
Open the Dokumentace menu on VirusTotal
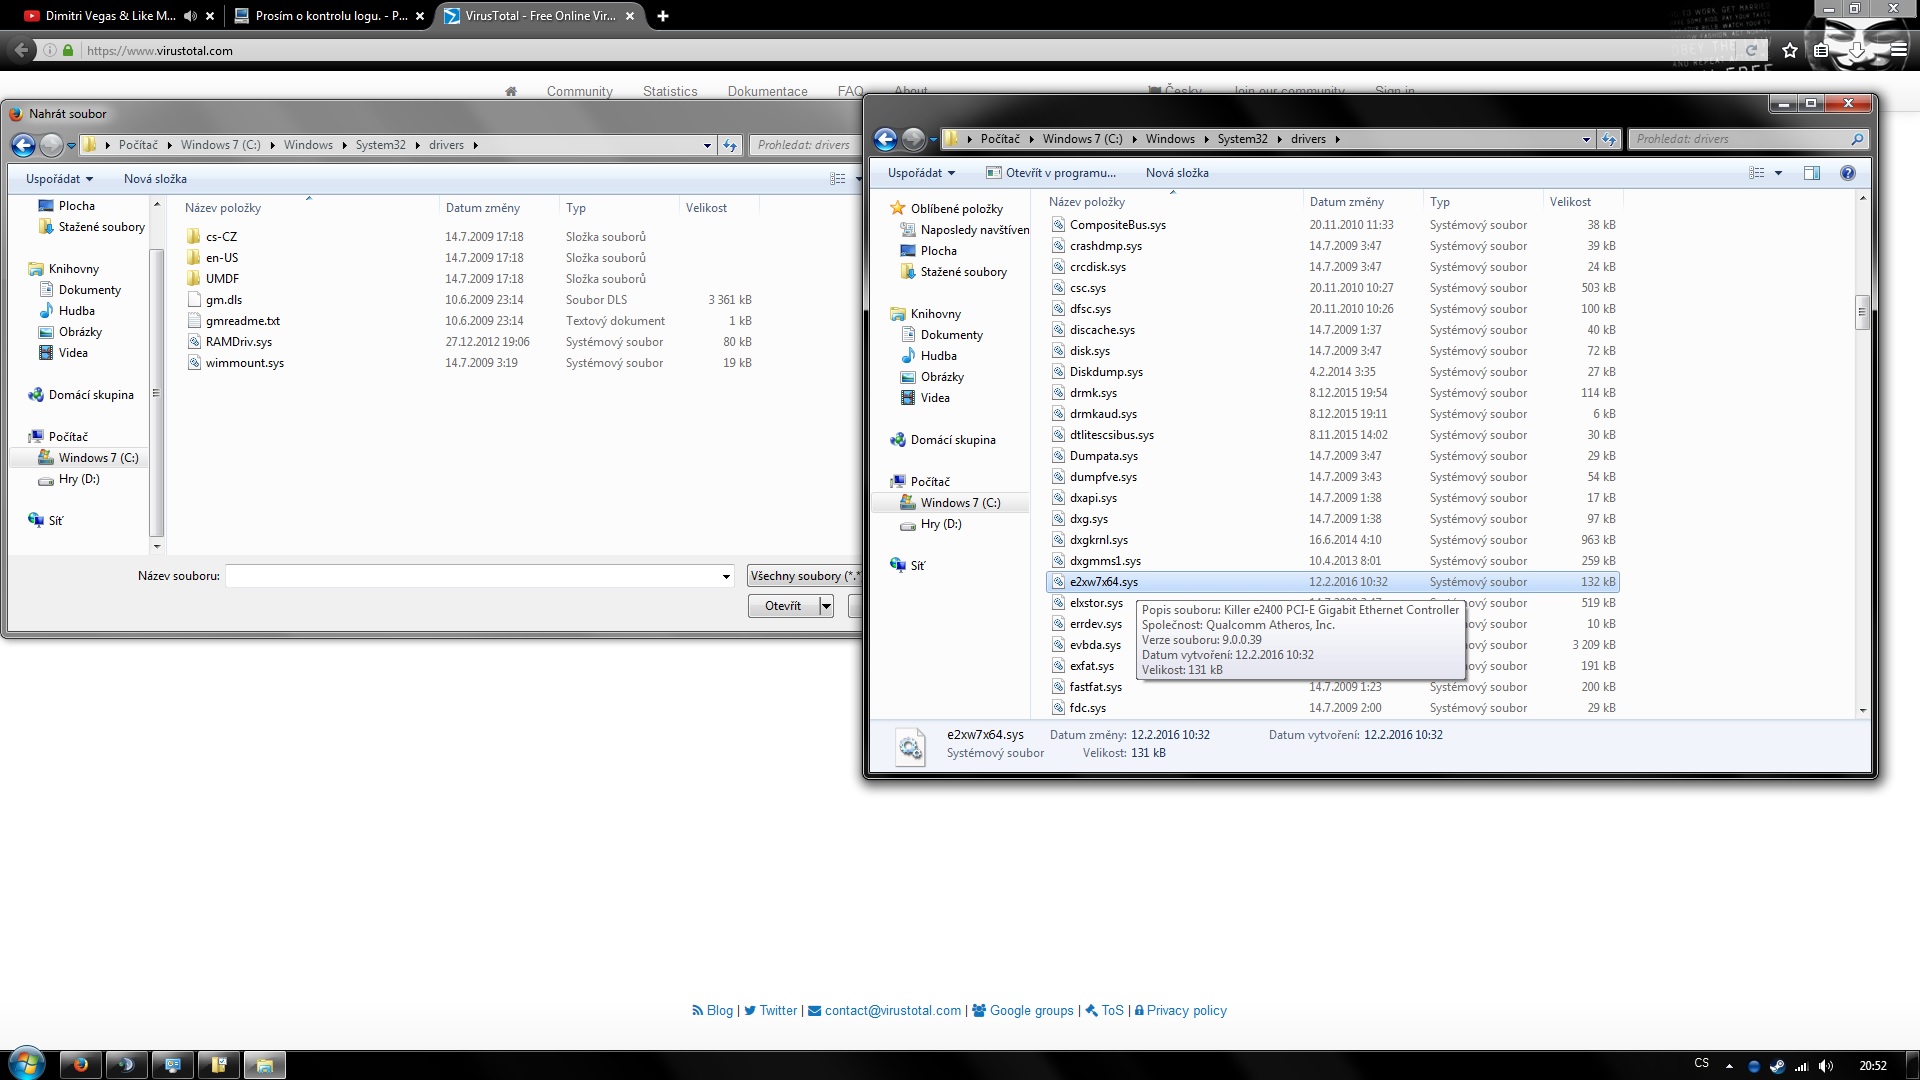(x=767, y=91)
